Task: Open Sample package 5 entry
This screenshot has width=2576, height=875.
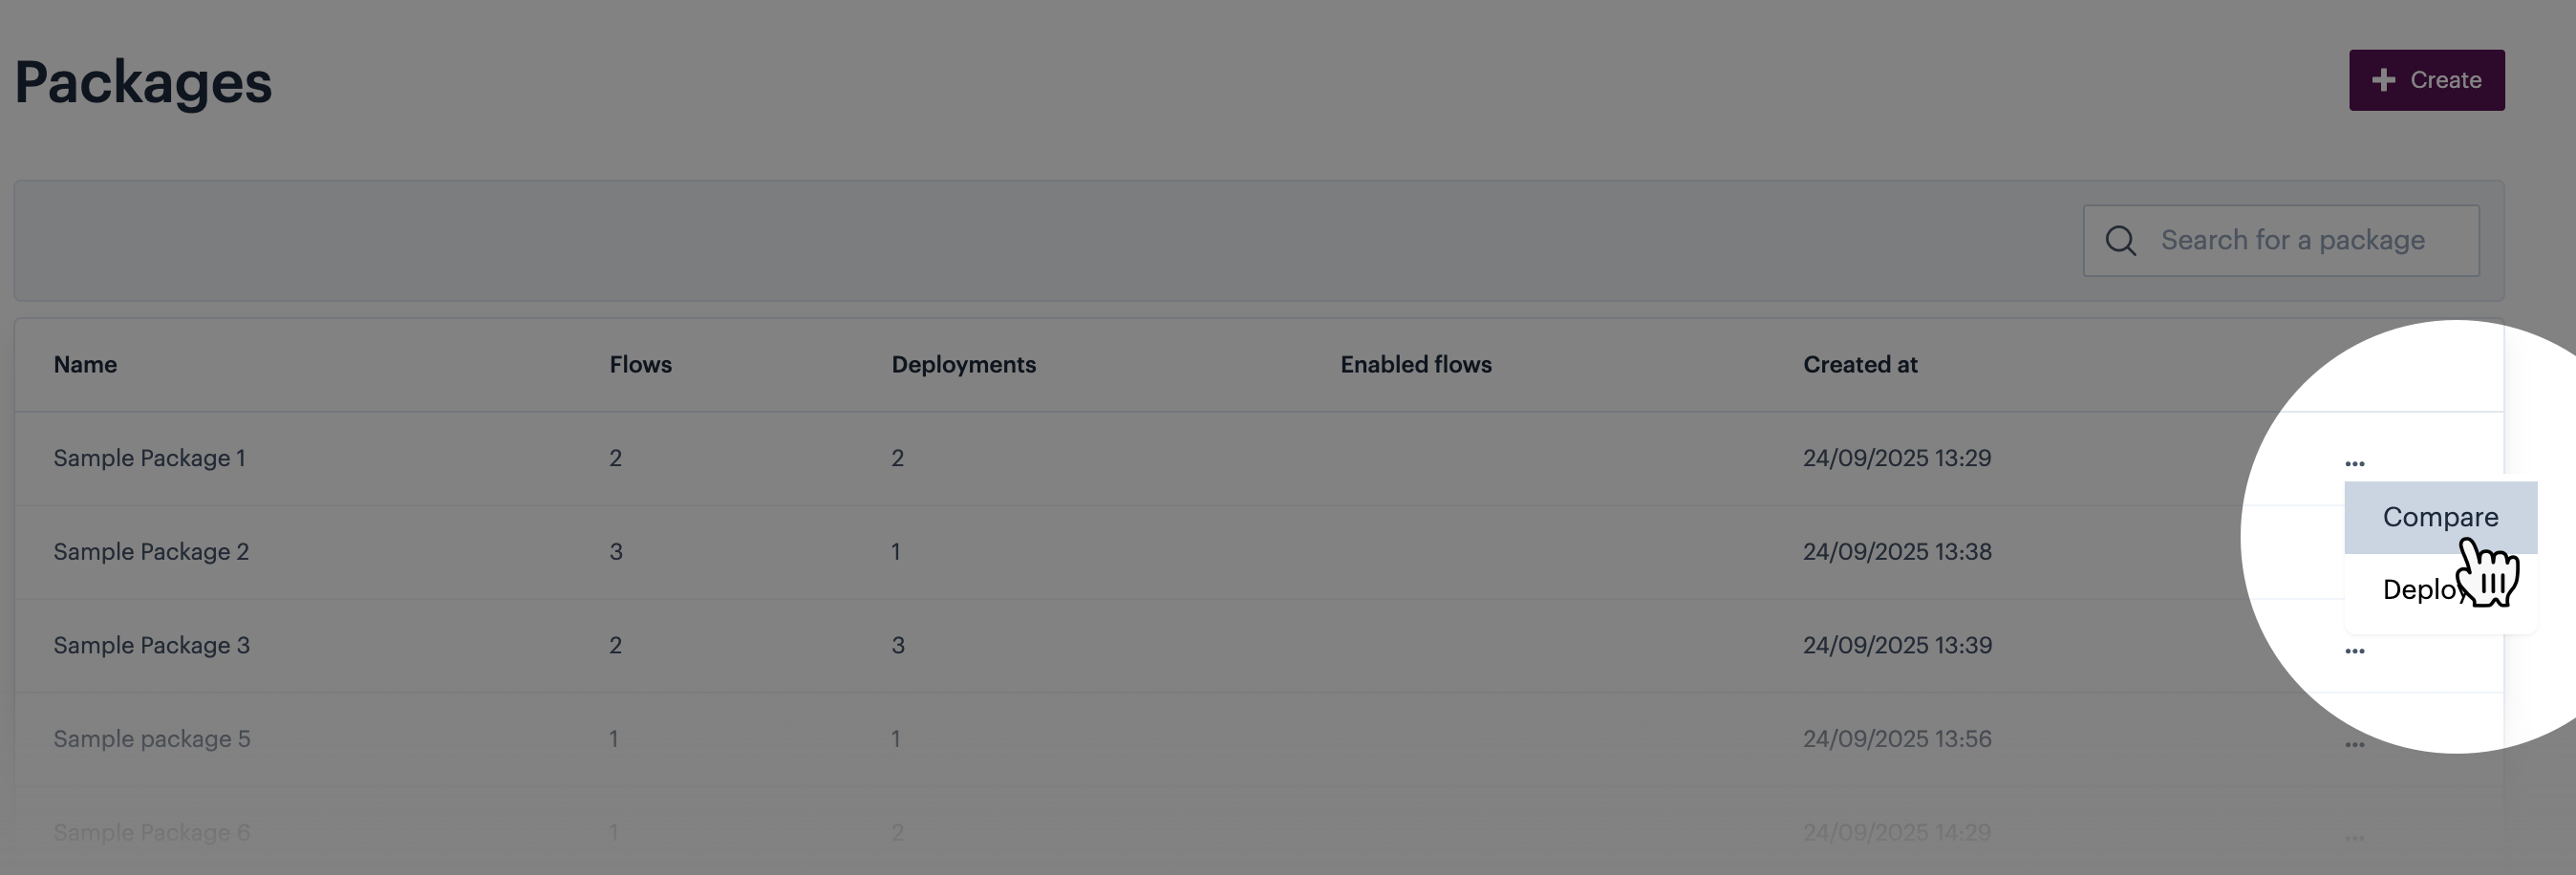Action: coord(151,739)
